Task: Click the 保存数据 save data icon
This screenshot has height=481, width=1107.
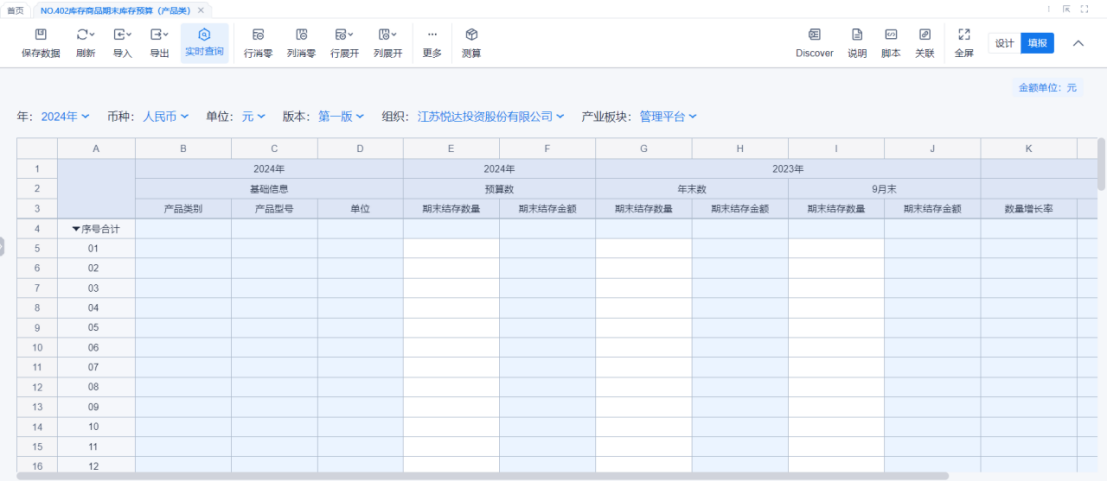Action: [41, 36]
